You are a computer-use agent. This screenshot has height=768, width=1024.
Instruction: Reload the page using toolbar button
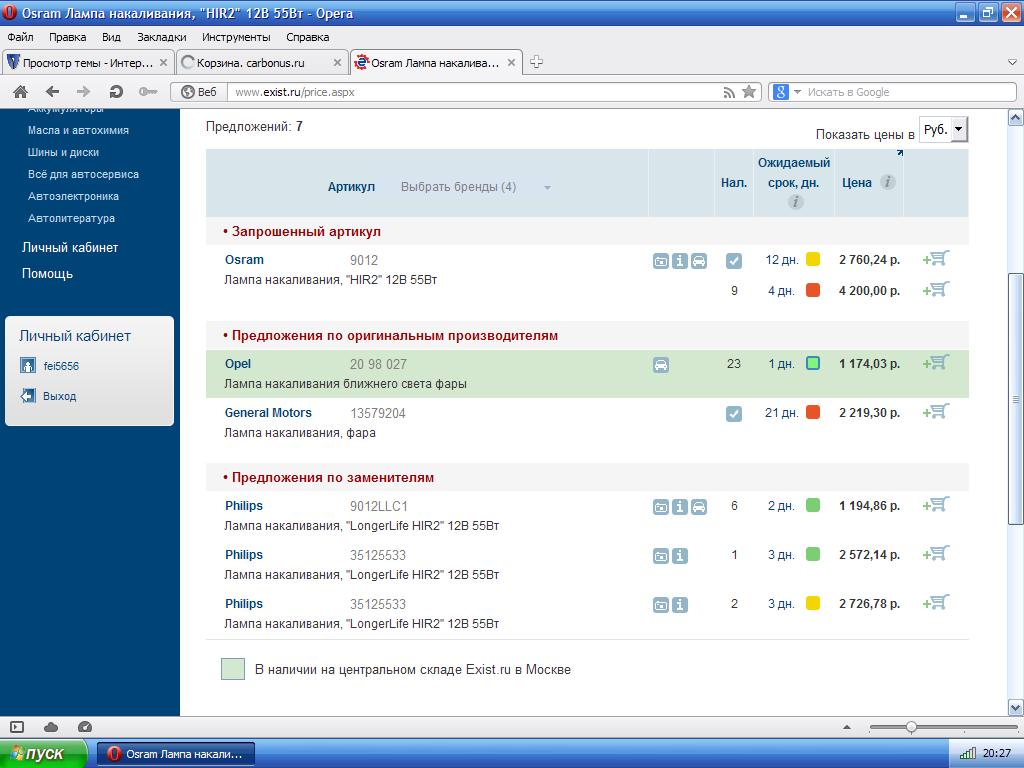click(x=116, y=92)
